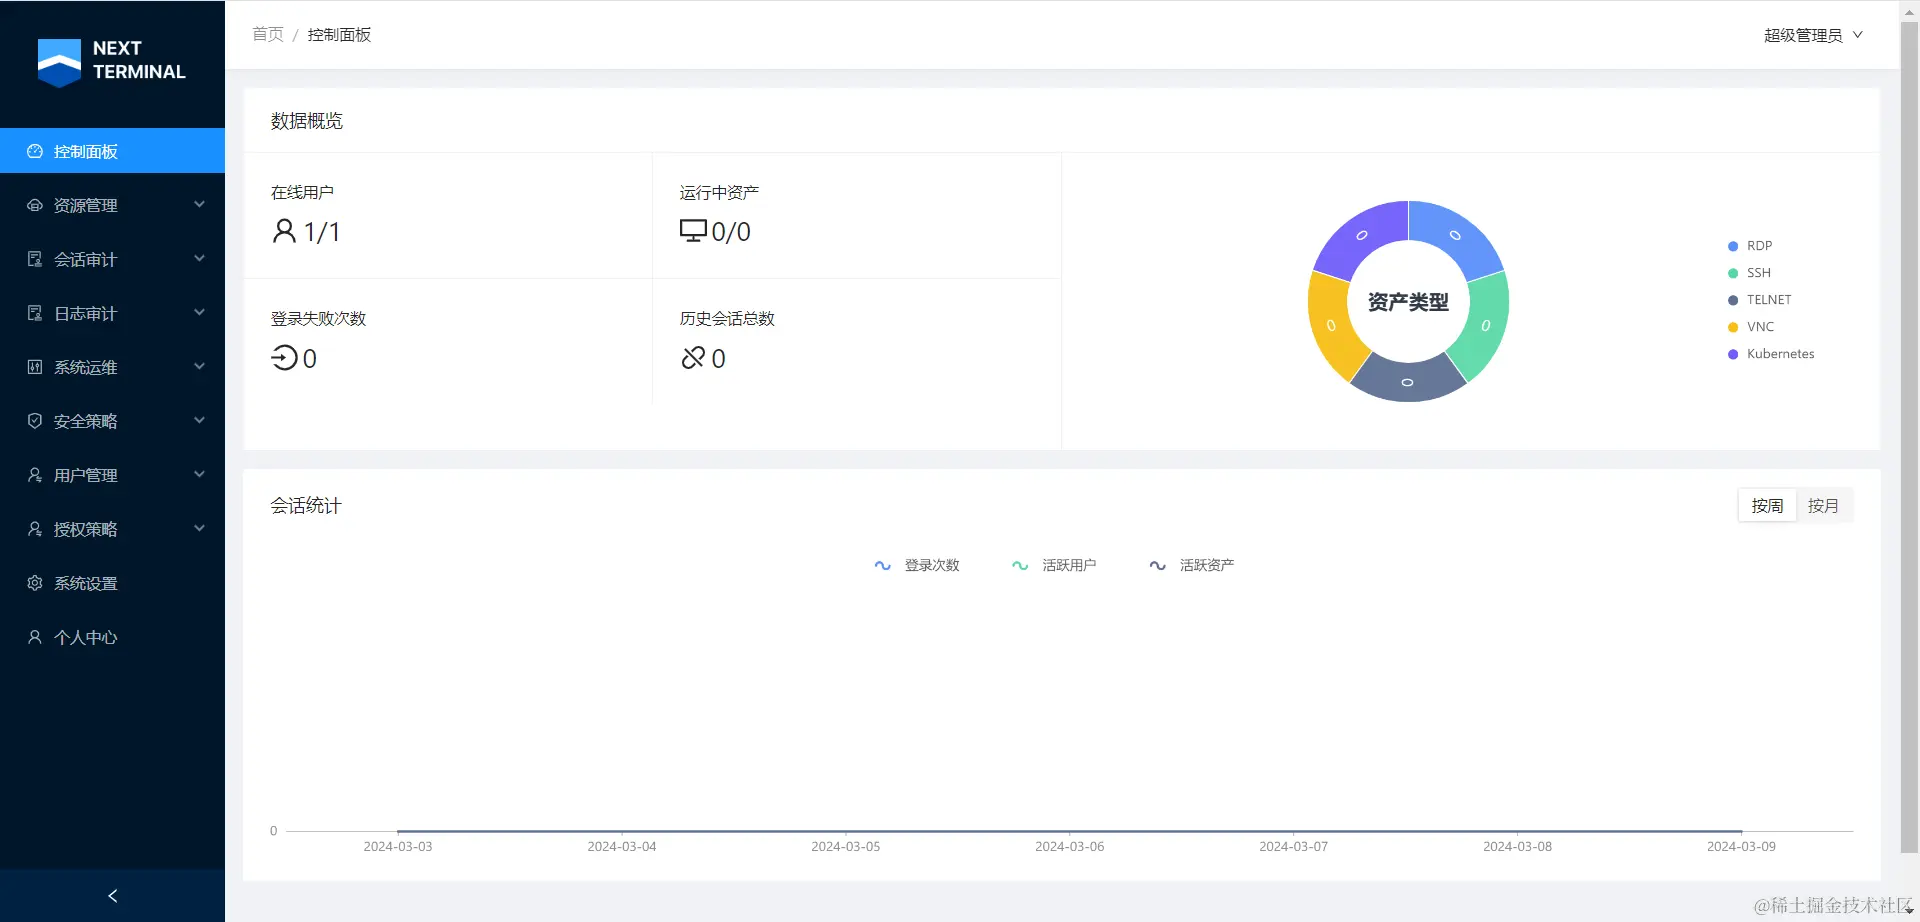This screenshot has width=1920, height=922.
Task: Select the 按周 weekly view button
Action: [x=1767, y=506]
